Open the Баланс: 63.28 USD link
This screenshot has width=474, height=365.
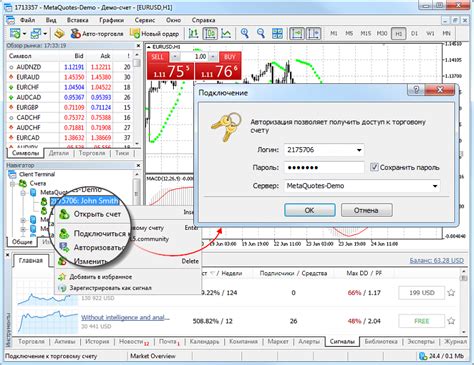pyautogui.click(x=437, y=260)
